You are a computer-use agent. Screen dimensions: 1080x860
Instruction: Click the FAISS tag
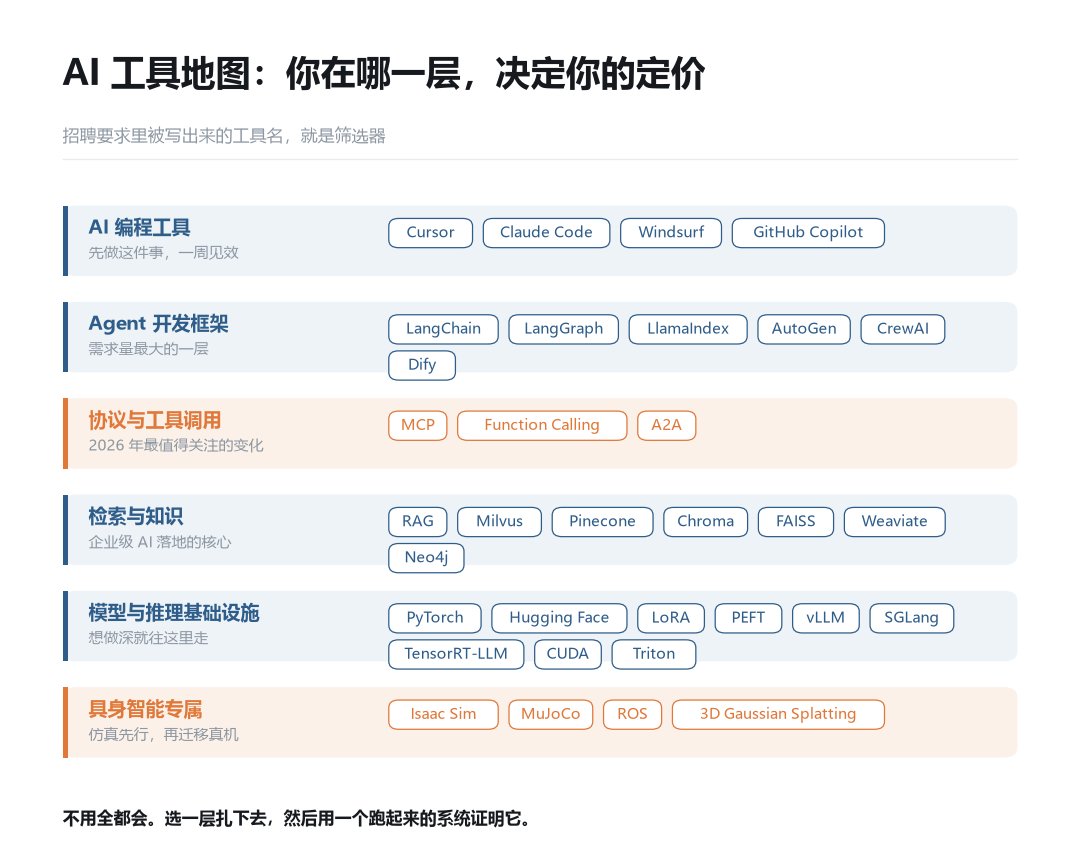pos(796,522)
